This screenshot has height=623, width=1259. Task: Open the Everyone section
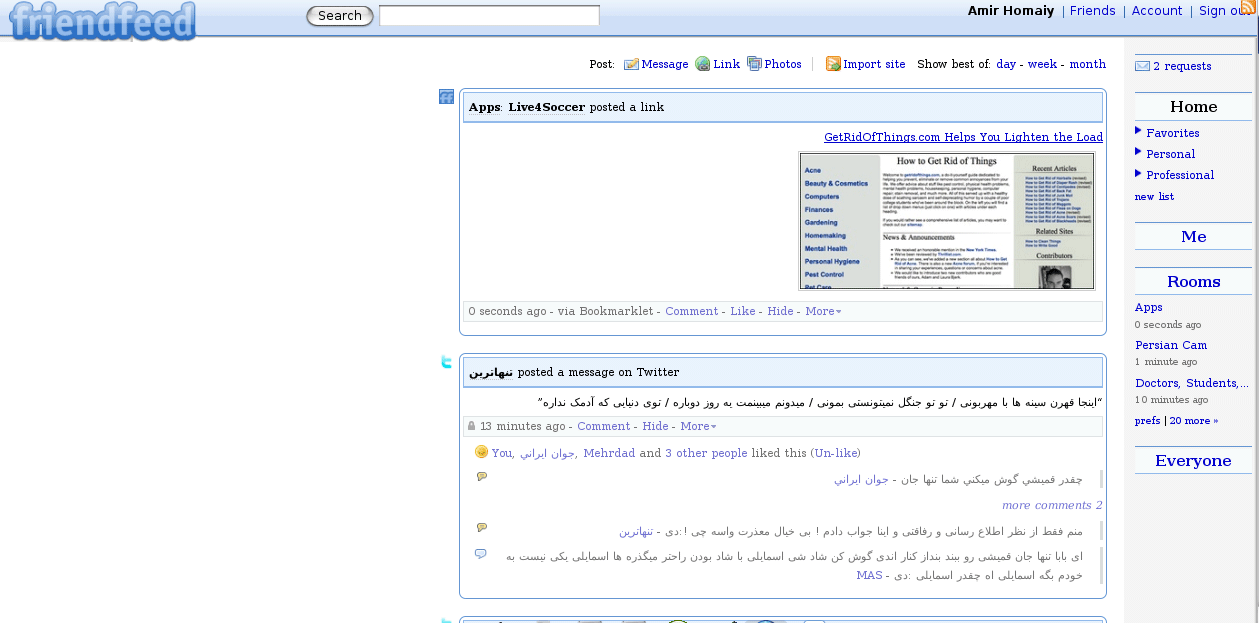1193,460
